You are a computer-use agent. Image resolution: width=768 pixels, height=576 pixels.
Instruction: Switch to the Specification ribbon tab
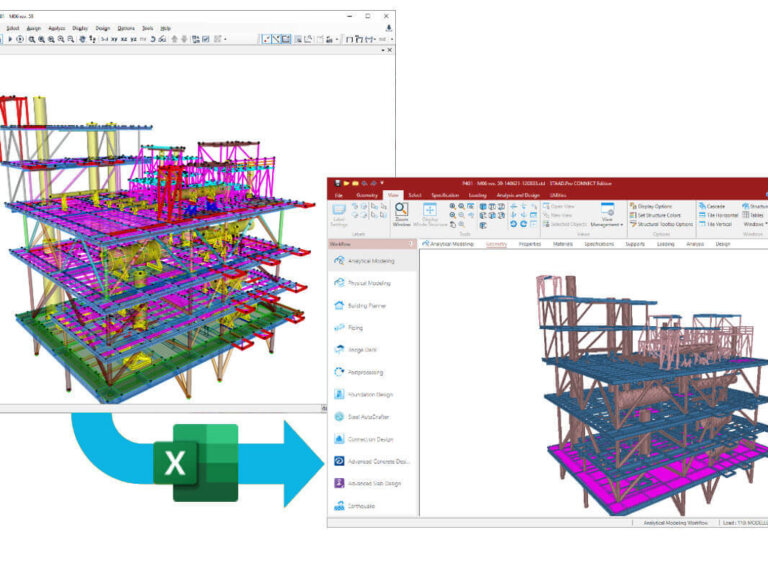445,195
